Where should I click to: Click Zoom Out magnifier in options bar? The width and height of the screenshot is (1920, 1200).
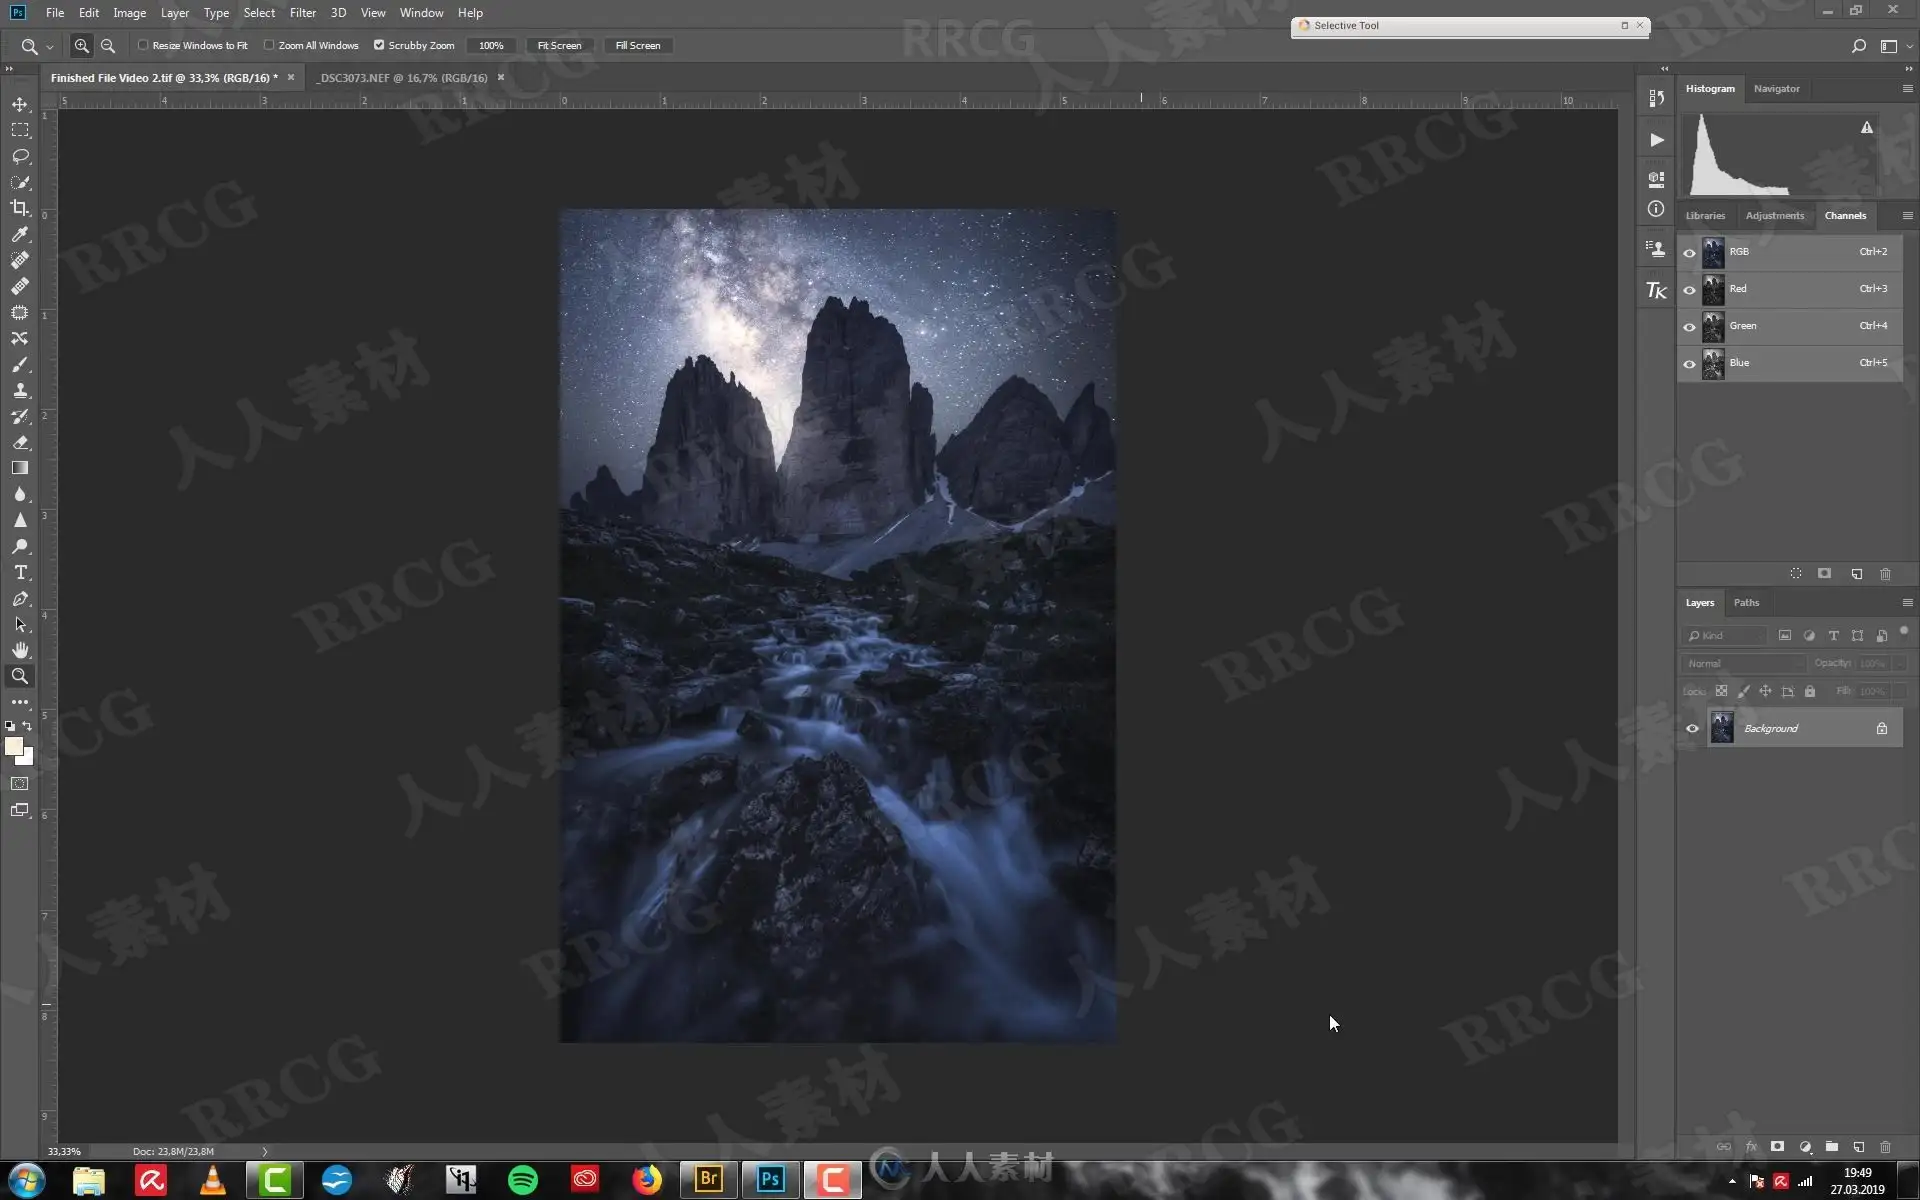108,46
